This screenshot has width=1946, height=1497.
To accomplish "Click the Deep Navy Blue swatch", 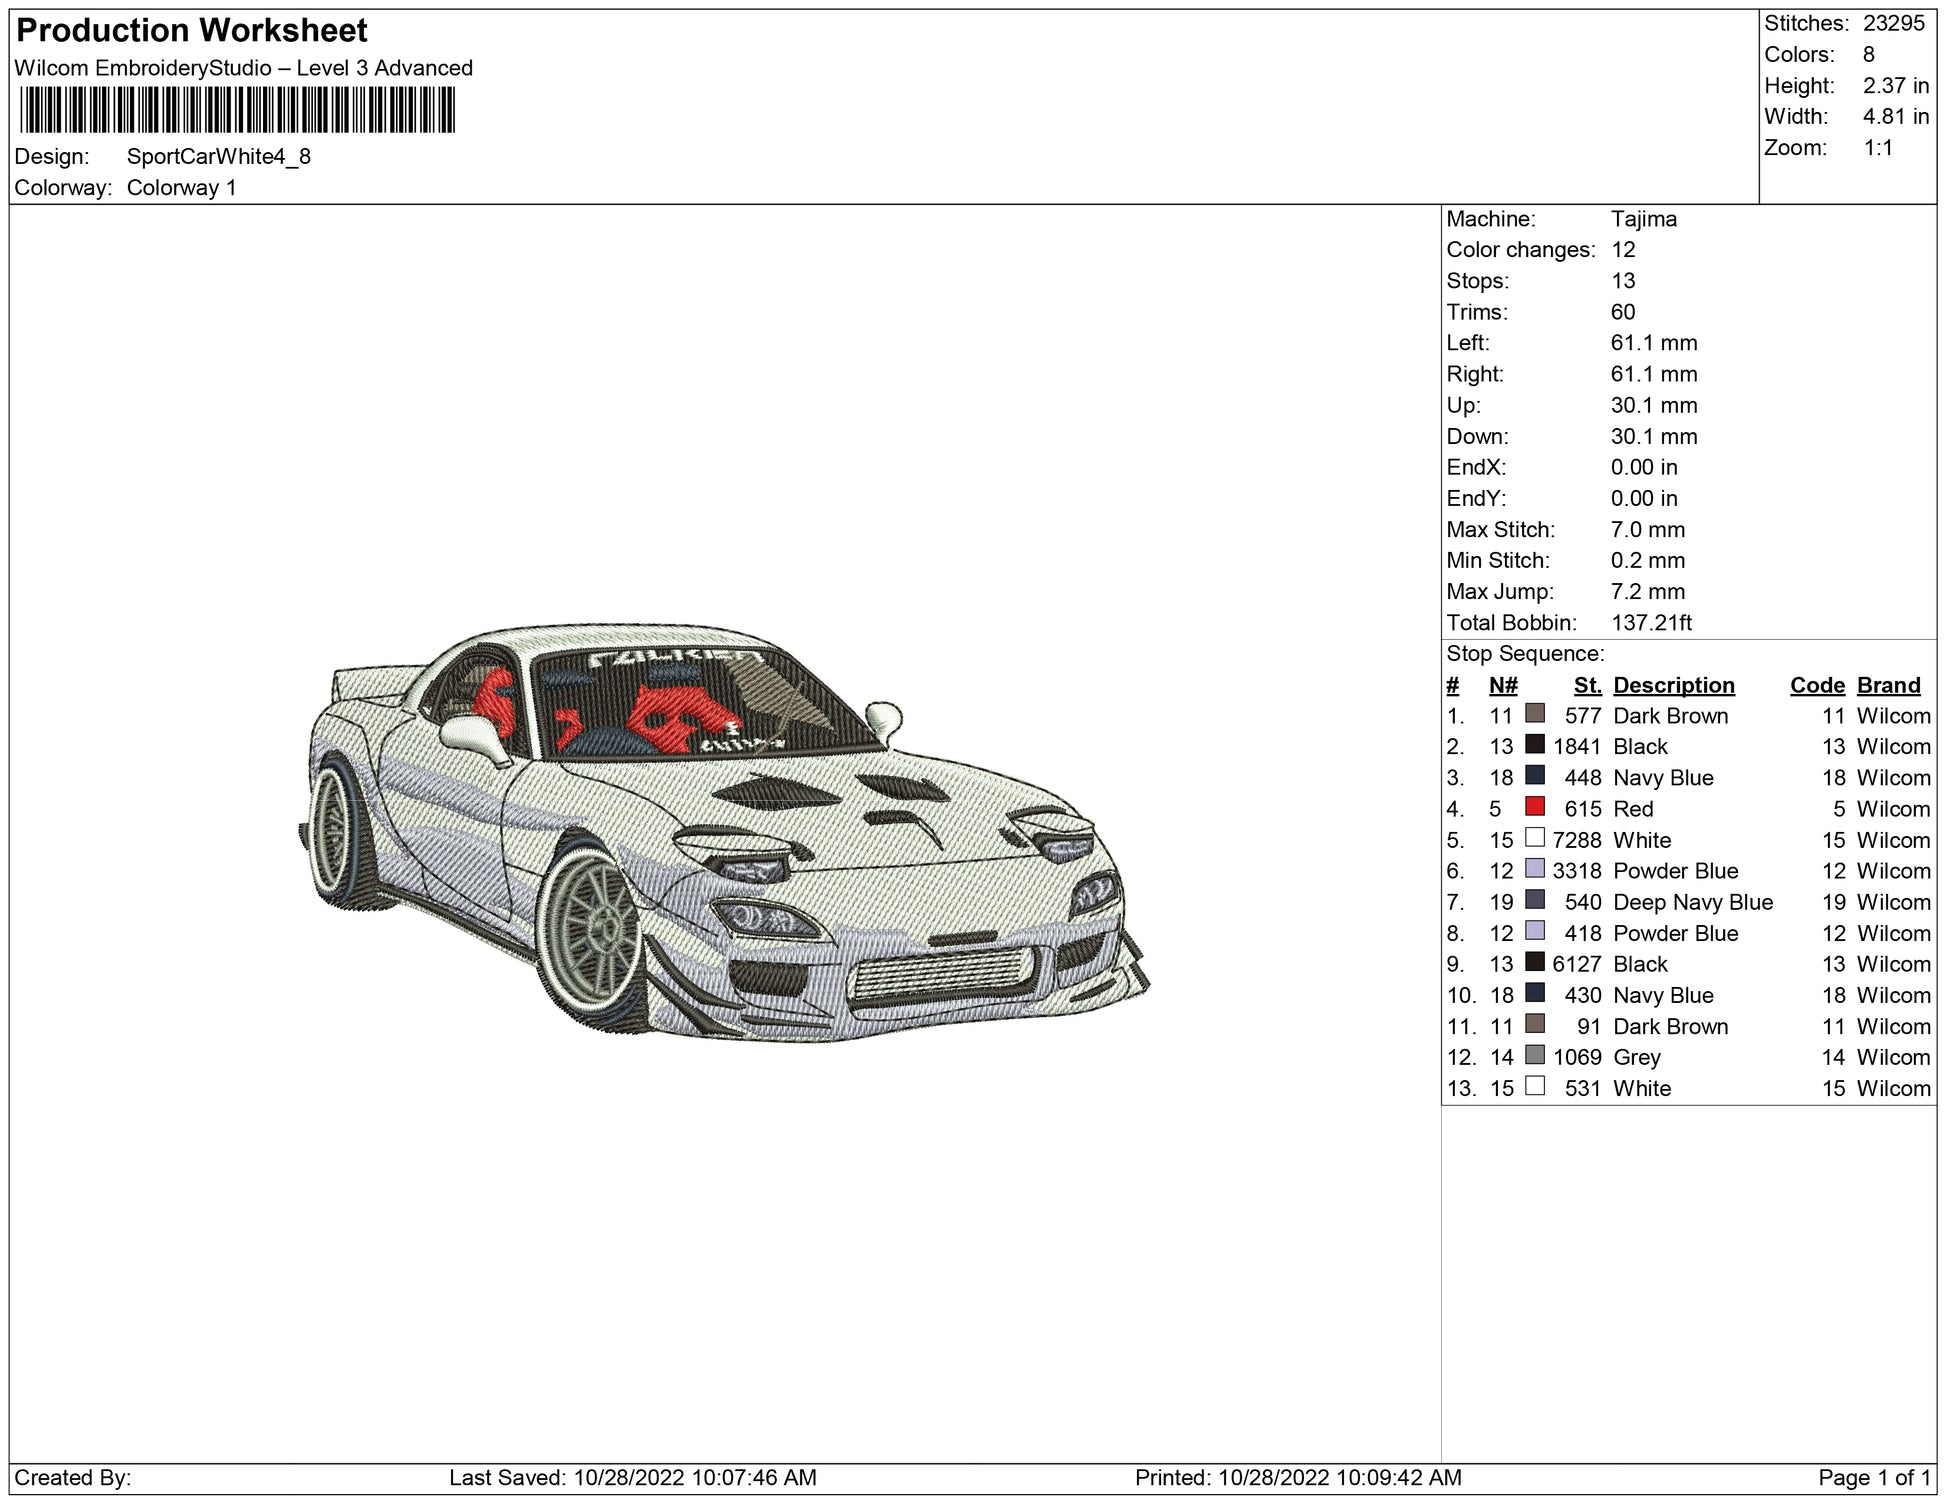I will pyautogui.click(x=1534, y=900).
